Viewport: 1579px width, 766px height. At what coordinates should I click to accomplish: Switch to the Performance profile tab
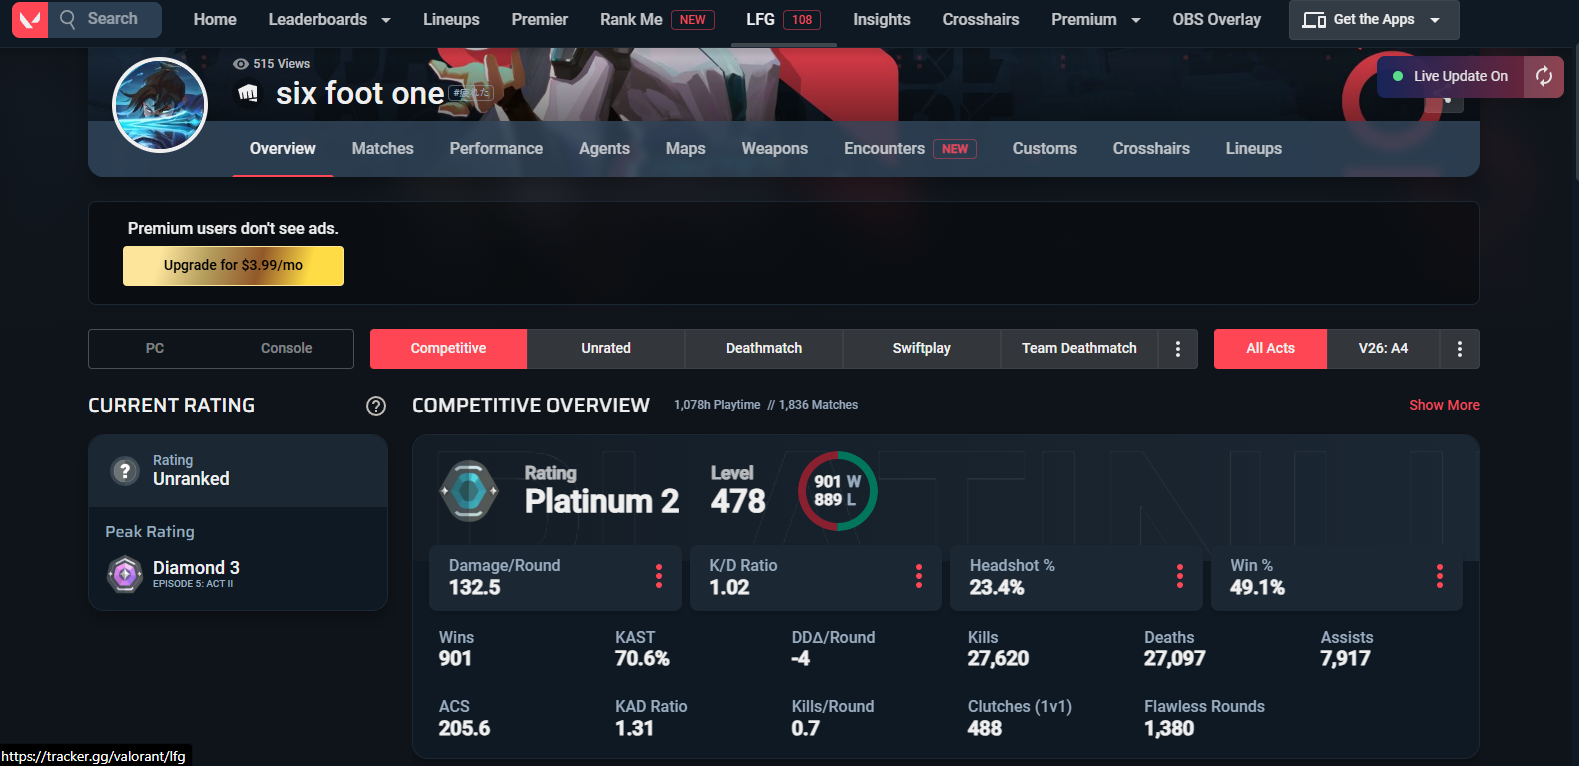tap(496, 149)
